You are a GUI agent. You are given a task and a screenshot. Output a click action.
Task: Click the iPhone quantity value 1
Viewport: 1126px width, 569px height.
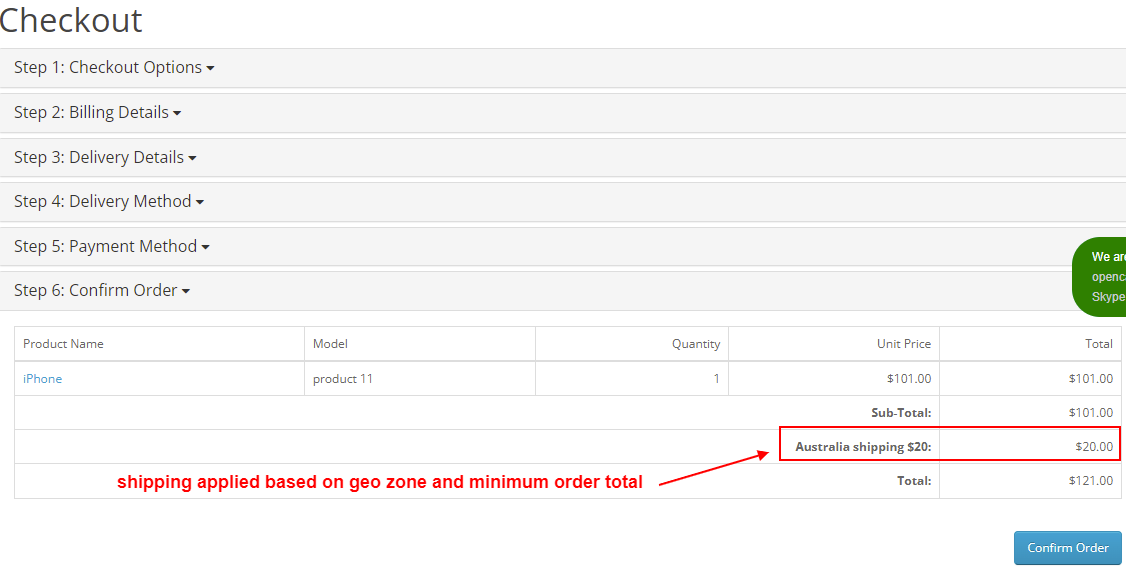tap(716, 379)
